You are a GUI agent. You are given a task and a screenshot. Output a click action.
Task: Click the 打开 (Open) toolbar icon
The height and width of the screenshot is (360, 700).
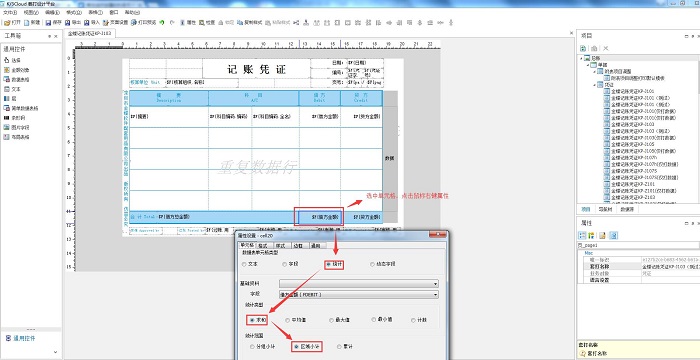(x=12, y=22)
